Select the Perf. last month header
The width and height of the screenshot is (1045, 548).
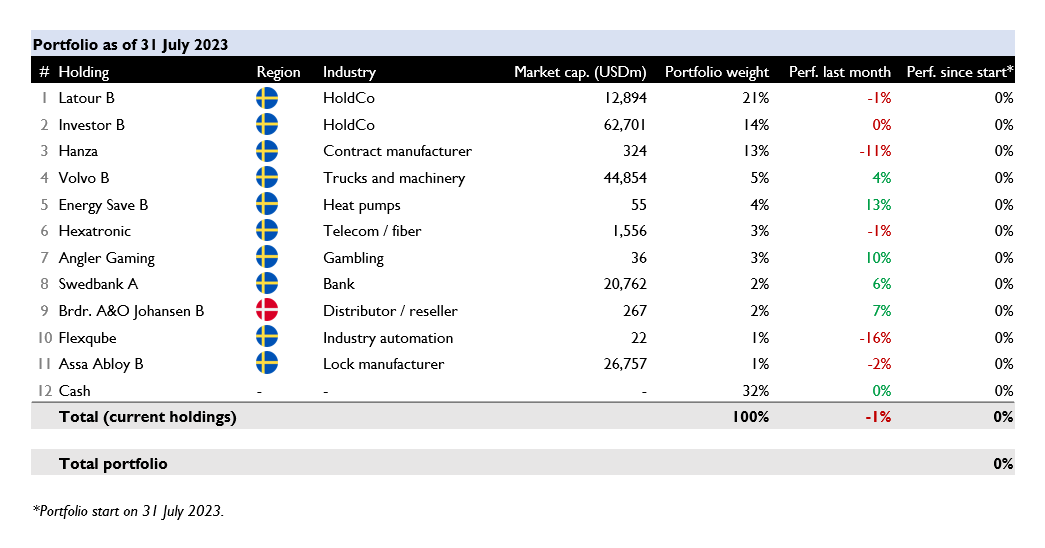click(840, 72)
